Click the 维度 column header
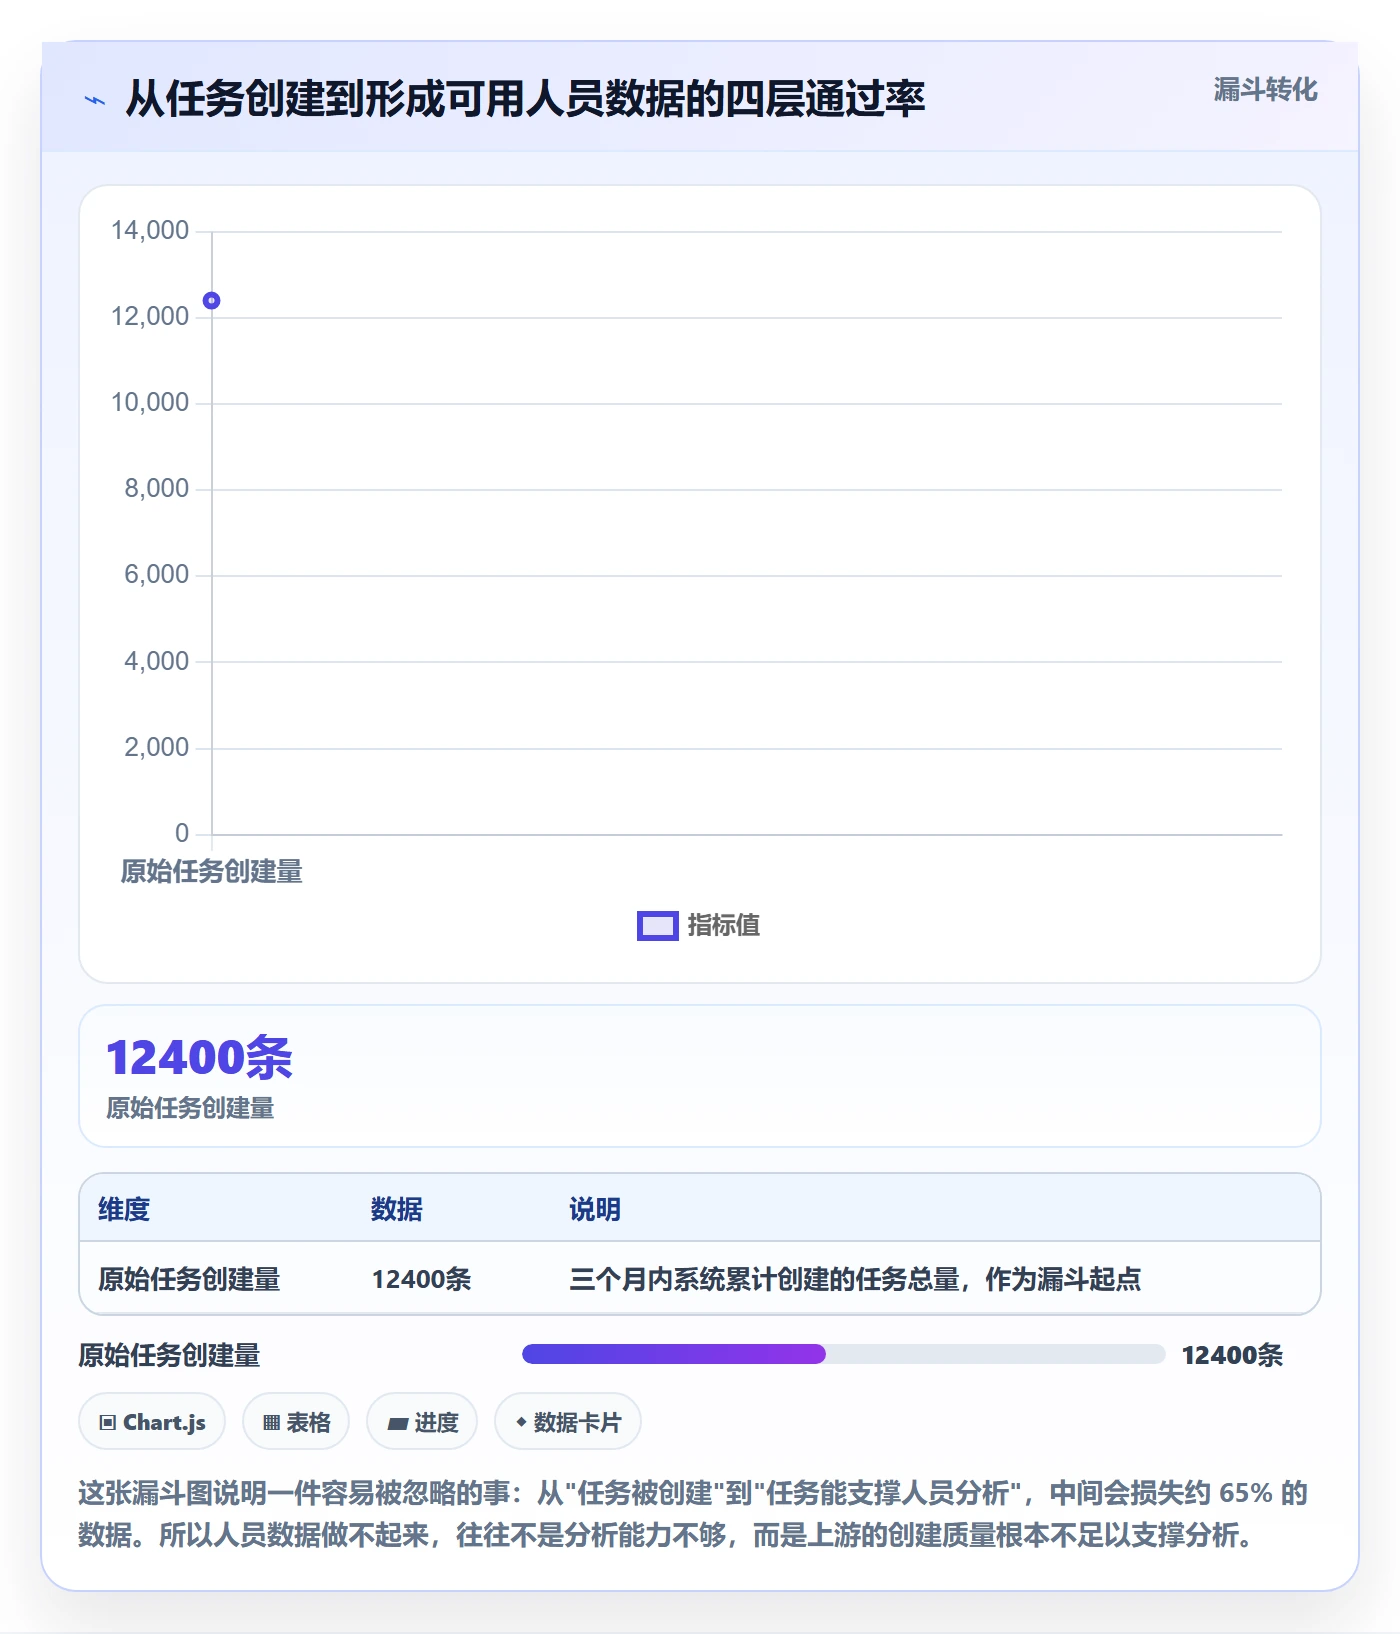 coord(124,1209)
